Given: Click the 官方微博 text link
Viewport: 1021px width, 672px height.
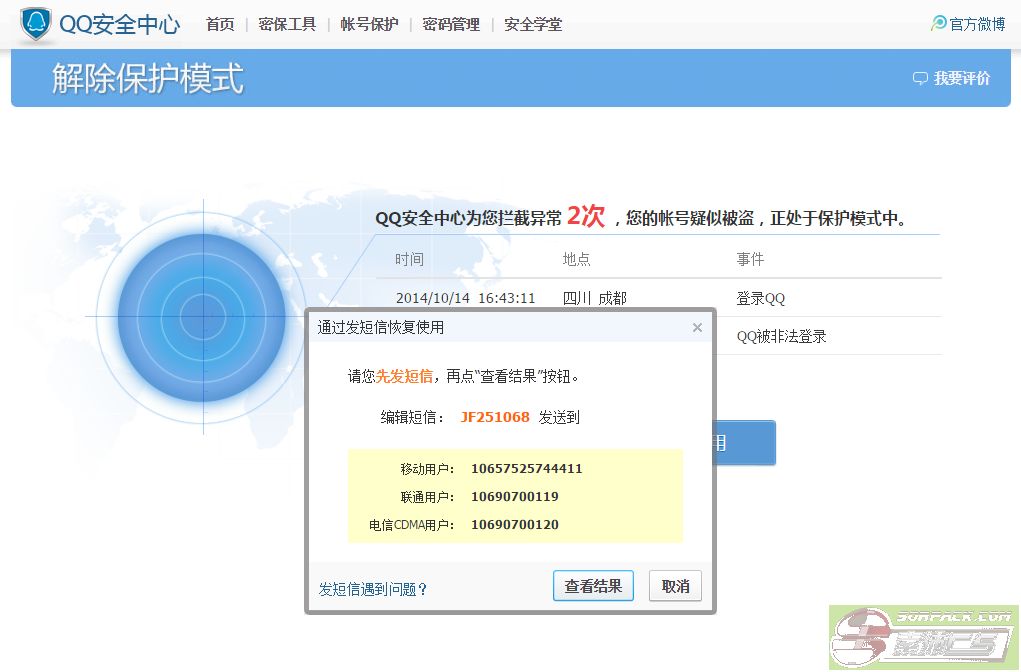Looking at the screenshot, I should pyautogui.click(x=977, y=24).
